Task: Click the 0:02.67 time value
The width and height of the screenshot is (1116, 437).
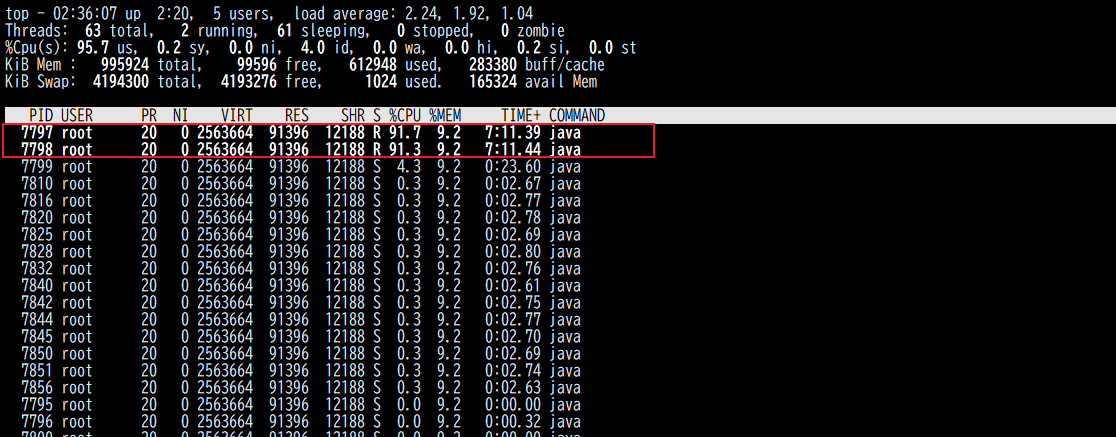Action: 512,184
